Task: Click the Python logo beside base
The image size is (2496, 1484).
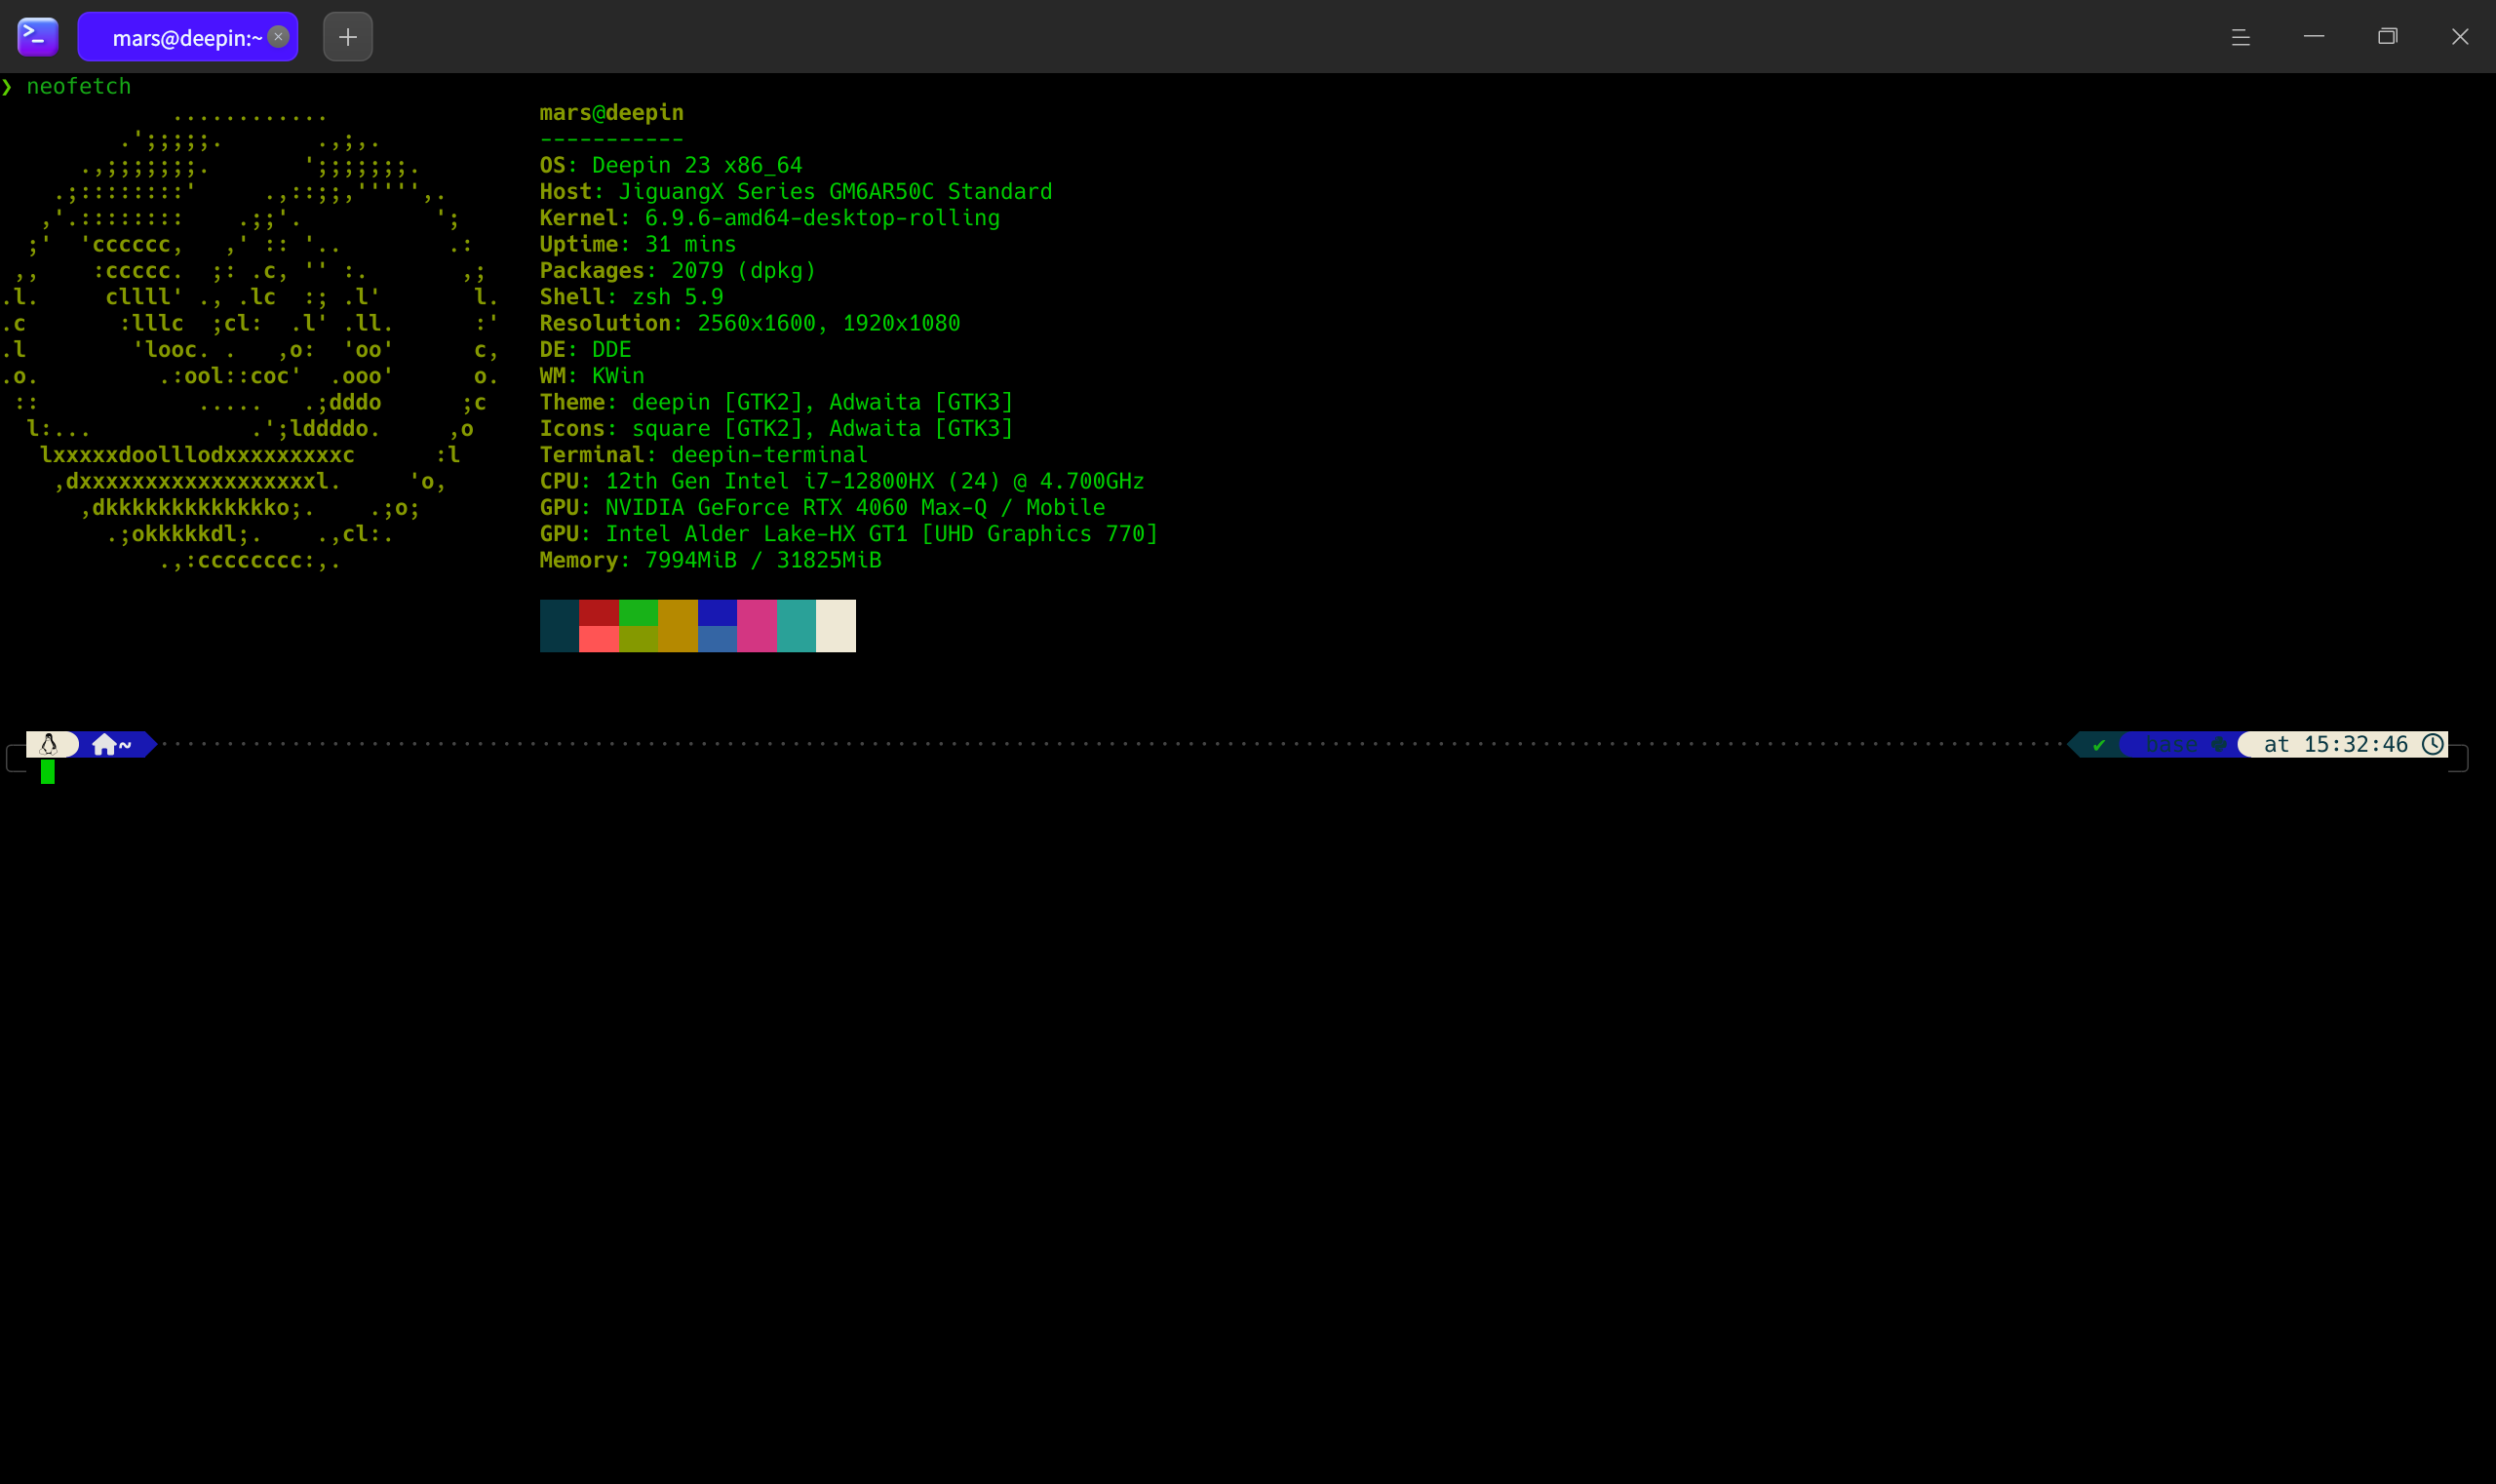Action: click(2218, 744)
